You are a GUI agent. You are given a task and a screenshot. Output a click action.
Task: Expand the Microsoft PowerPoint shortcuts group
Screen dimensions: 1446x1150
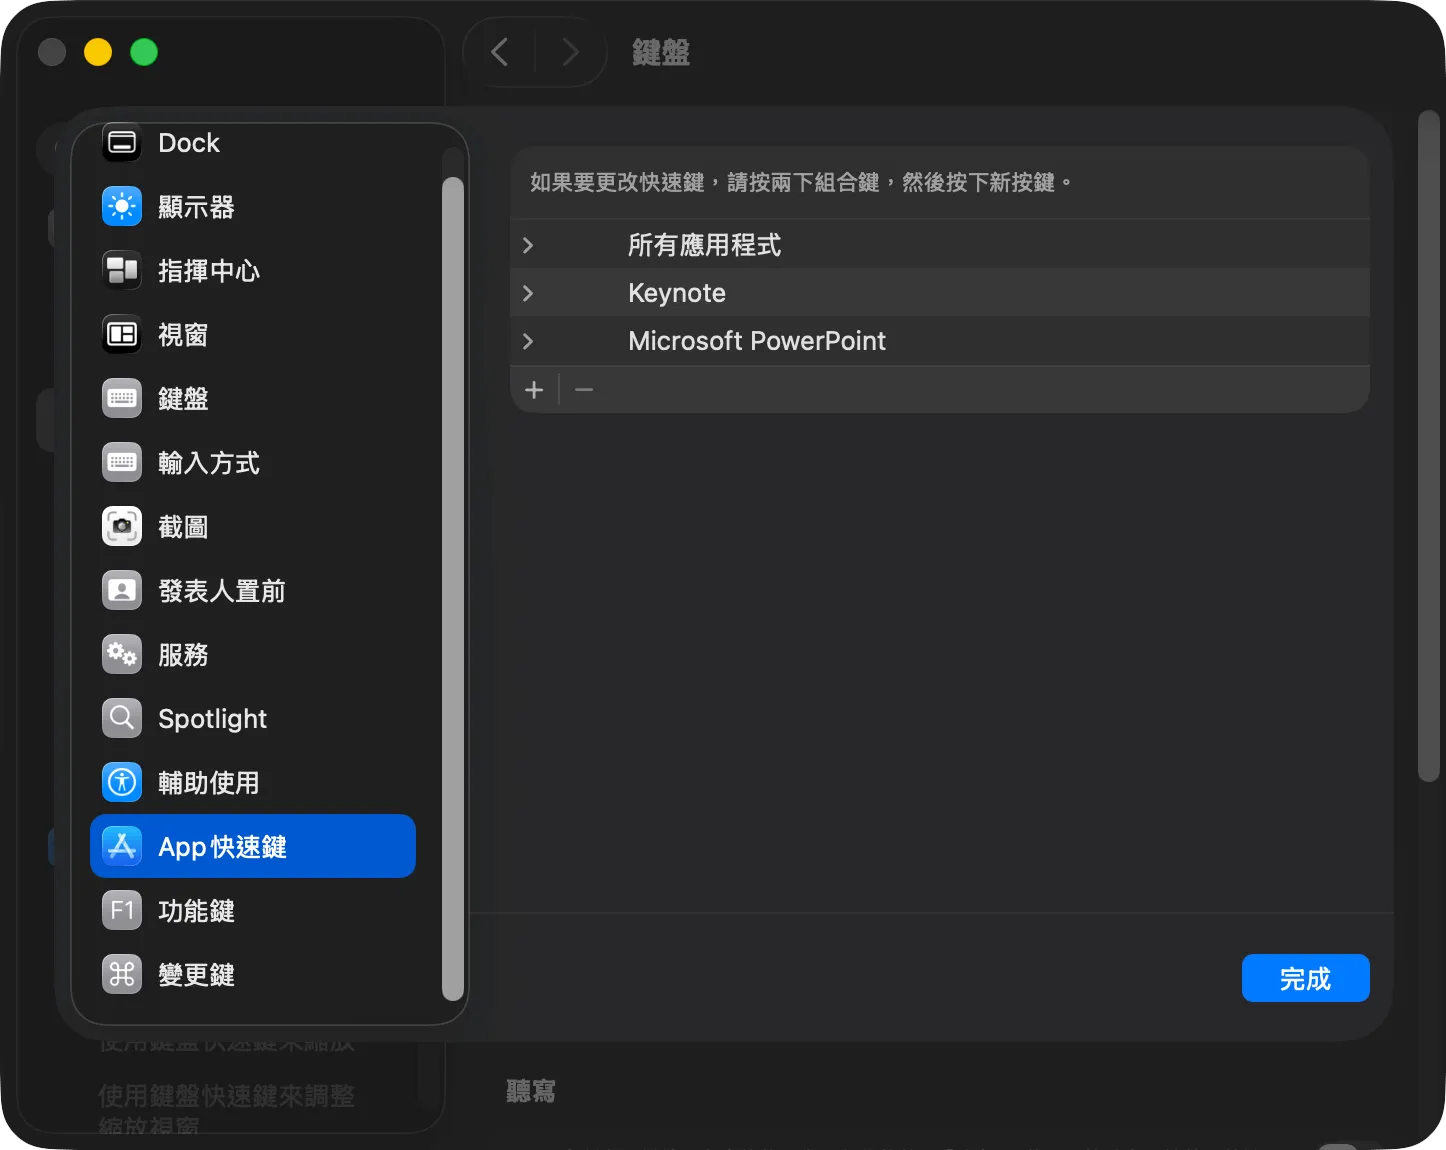(528, 340)
